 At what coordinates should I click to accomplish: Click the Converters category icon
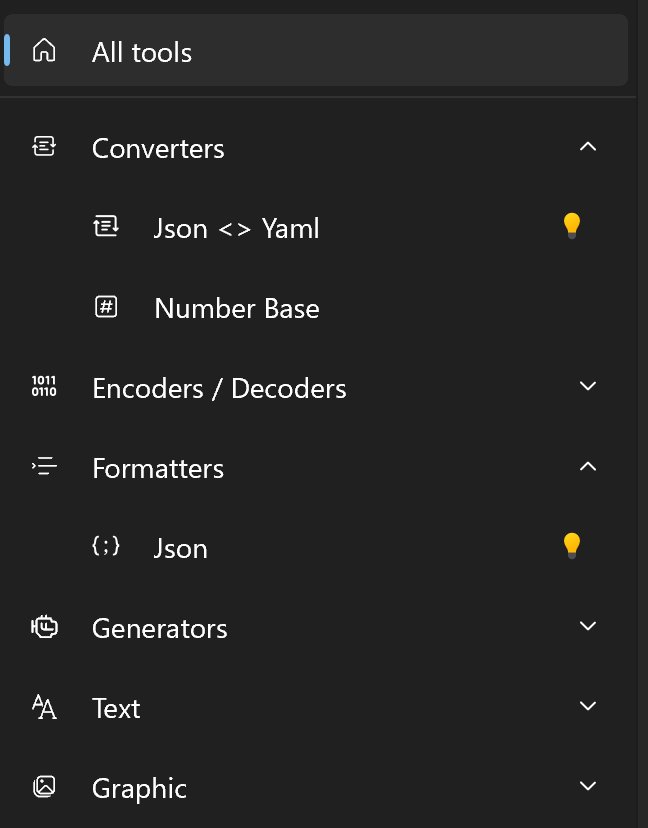44,148
